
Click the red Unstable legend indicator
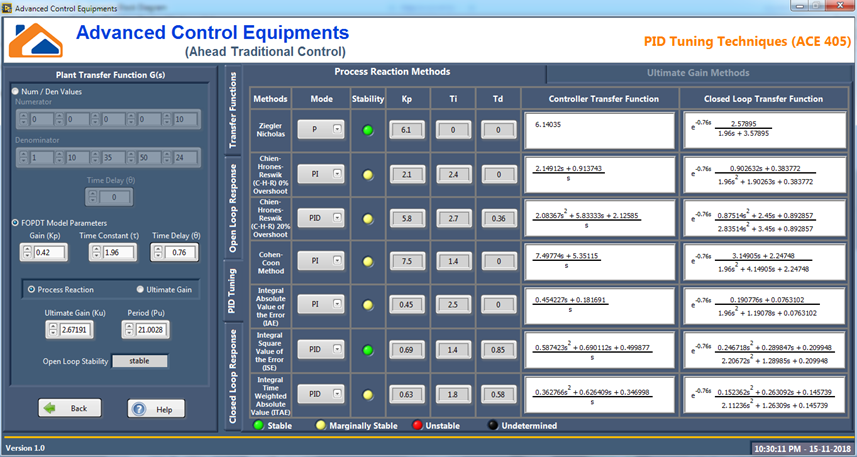[x=417, y=425]
